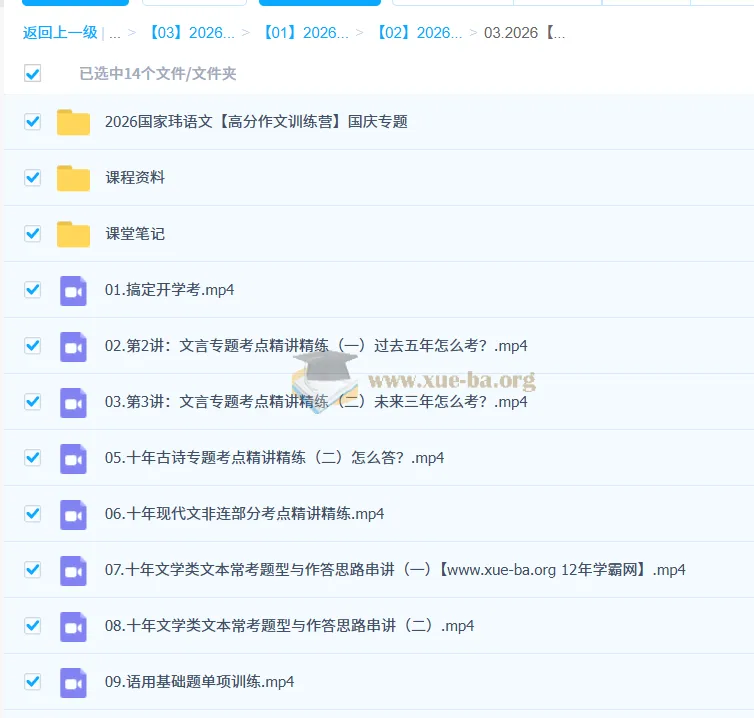The image size is (754, 718).
Task: Click folder icon of 2026国家玮语文 国庆专题
Action: [x=73, y=122]
